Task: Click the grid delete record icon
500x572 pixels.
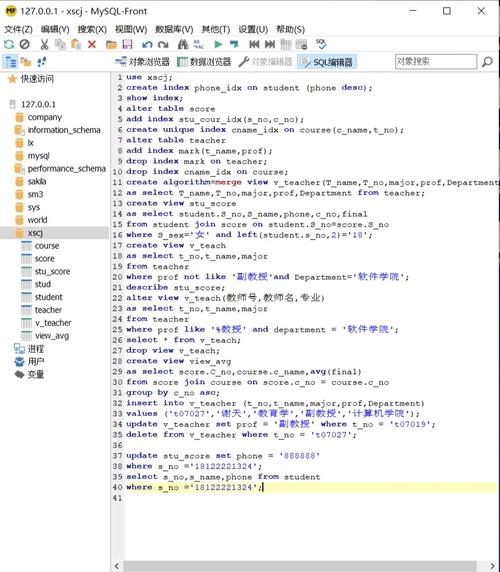Action: click(x=302, y=45)
